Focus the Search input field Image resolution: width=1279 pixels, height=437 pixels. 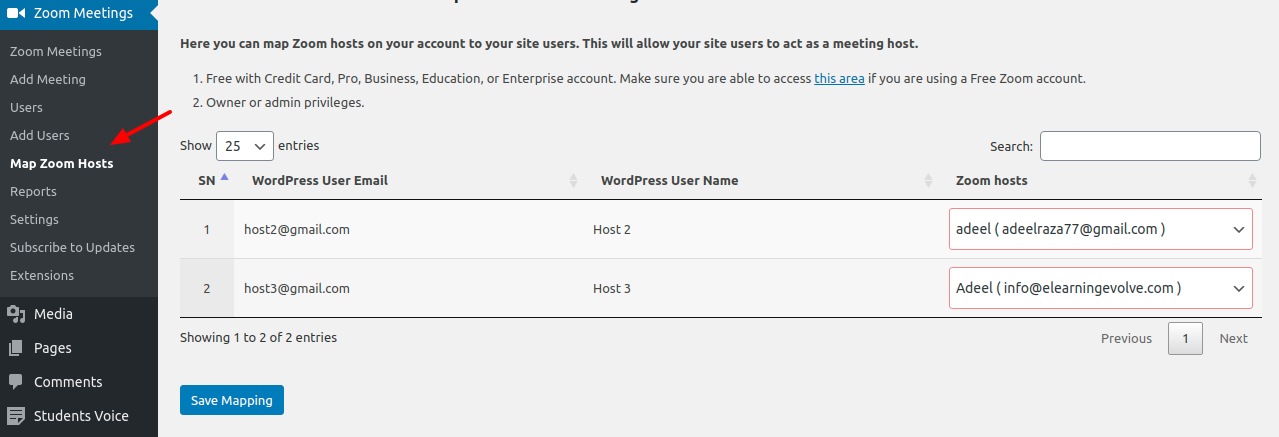point(1150,146)
